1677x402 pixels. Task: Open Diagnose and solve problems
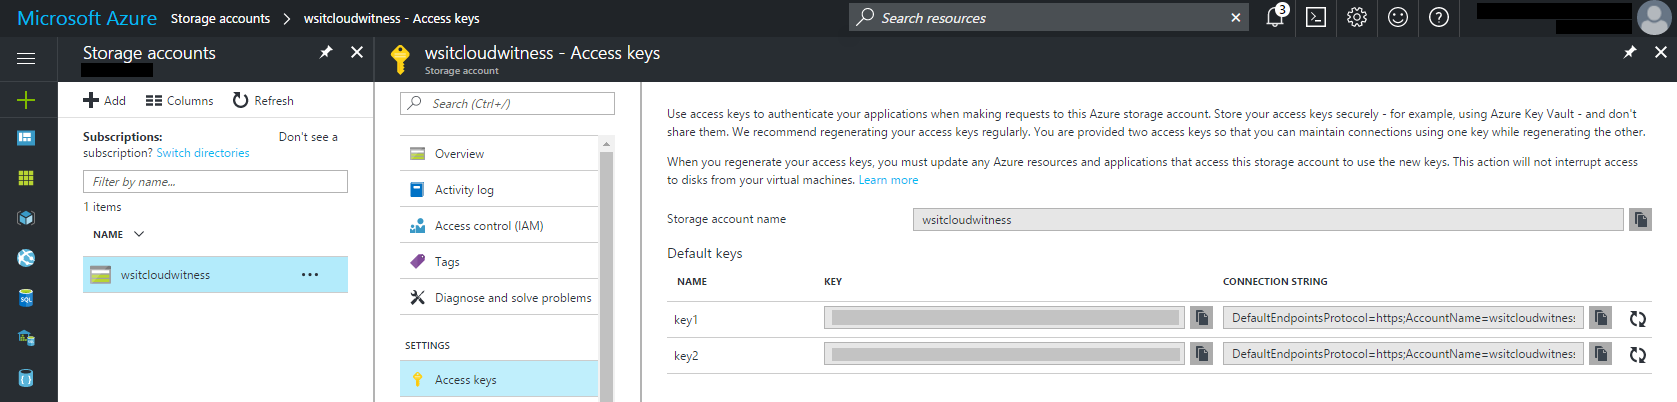point(499,297)
